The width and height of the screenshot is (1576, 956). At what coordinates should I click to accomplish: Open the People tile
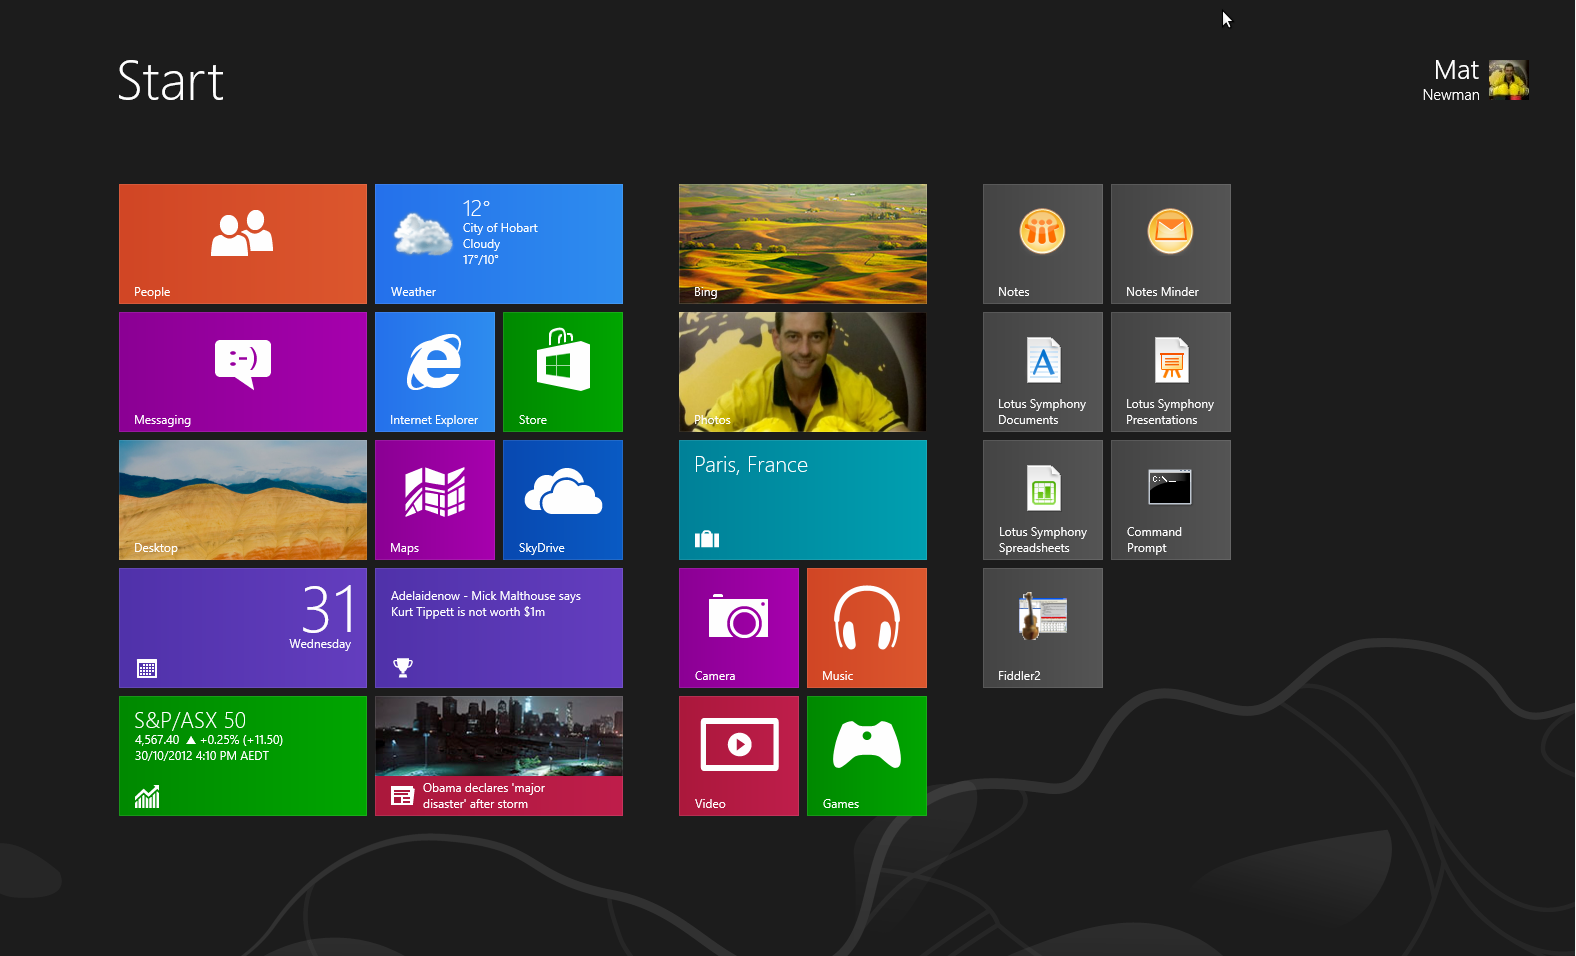coord(243,244)
